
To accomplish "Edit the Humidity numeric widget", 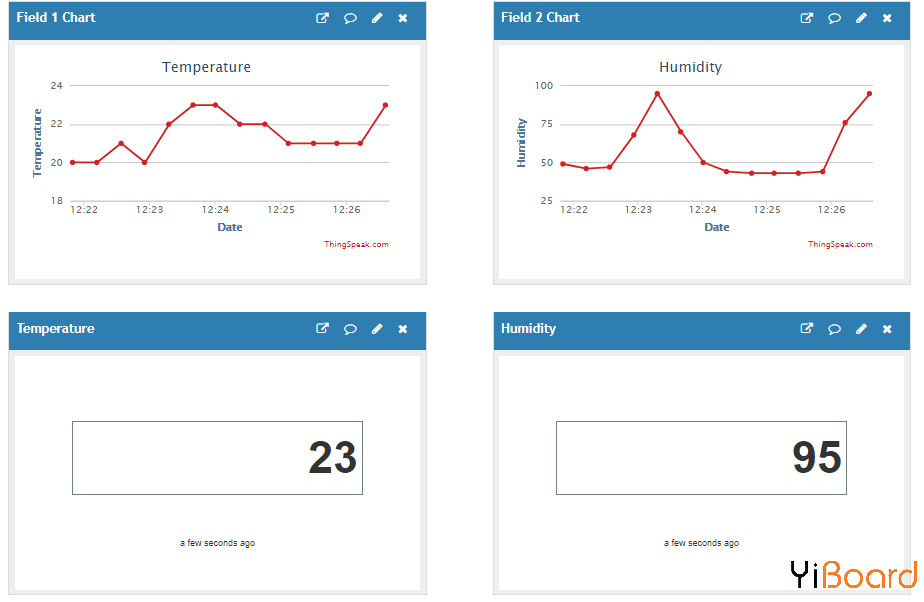I will (862, 329).
